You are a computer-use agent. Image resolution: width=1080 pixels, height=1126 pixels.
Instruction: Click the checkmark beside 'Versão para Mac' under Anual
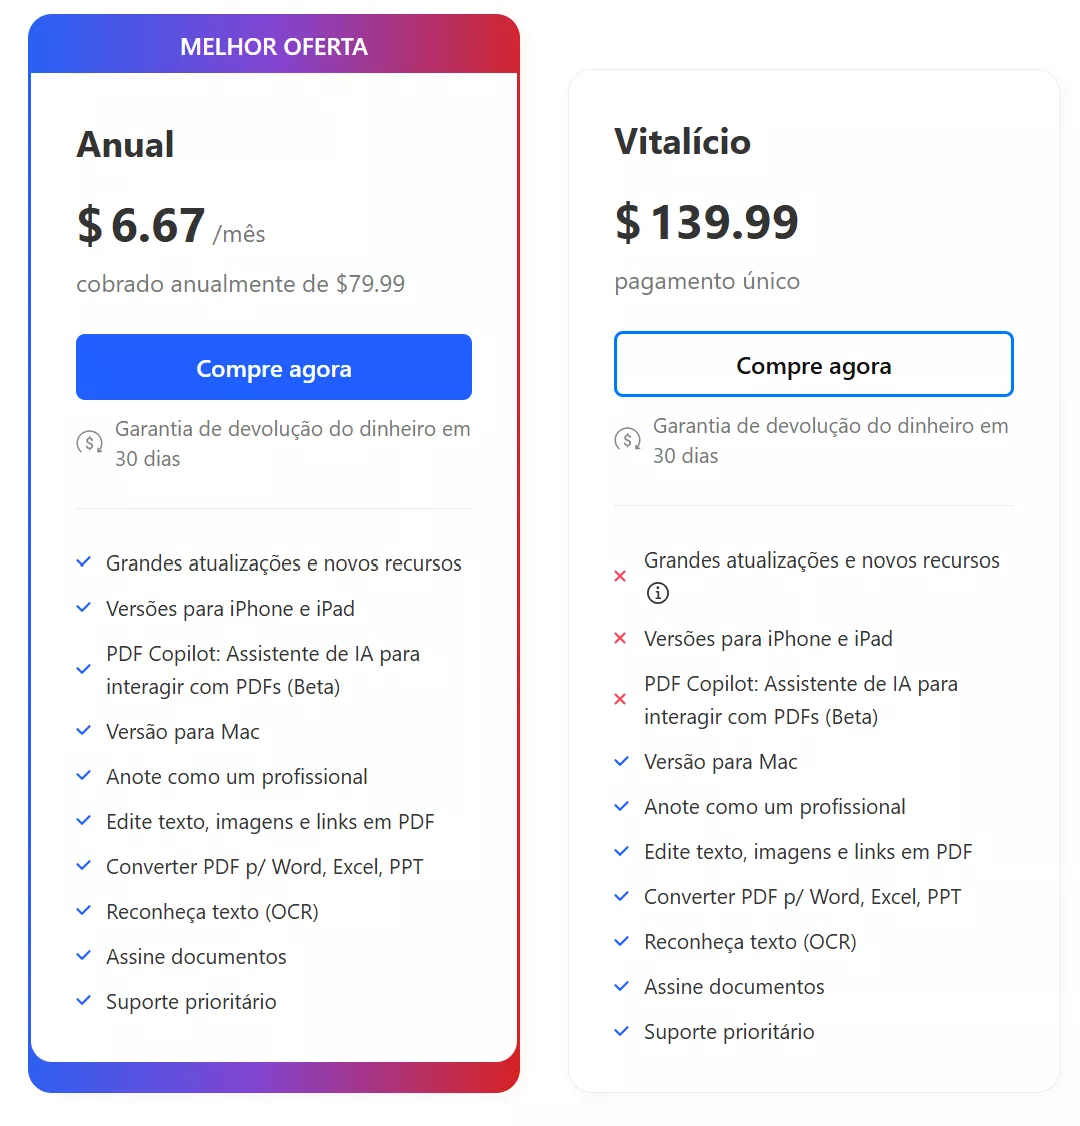pyautogui.click(x=84, y=730)
